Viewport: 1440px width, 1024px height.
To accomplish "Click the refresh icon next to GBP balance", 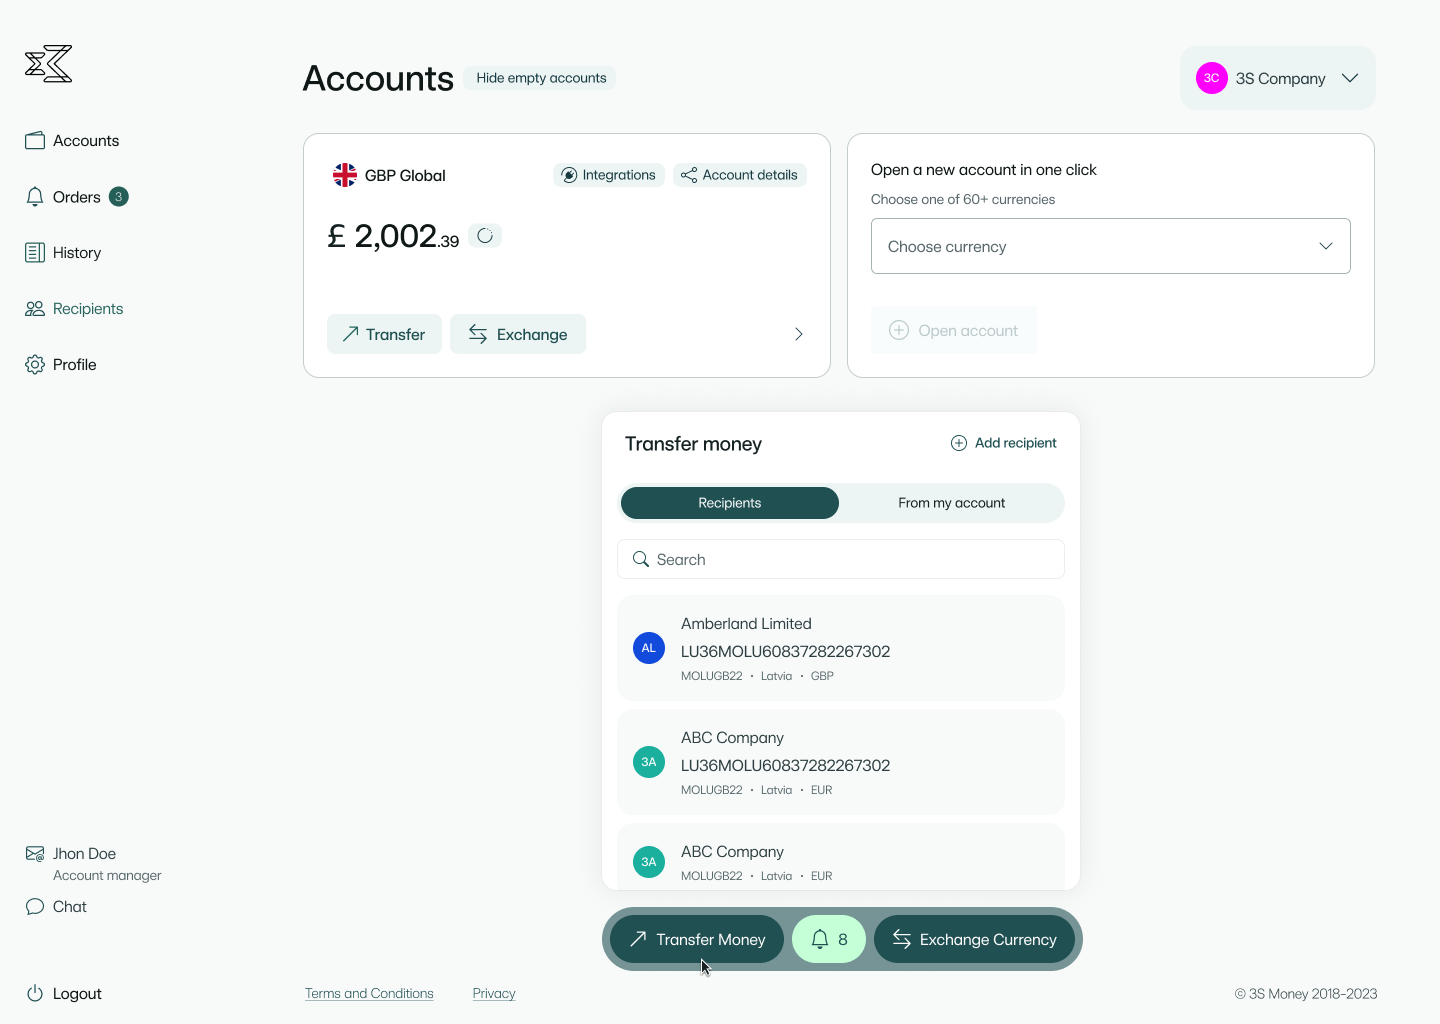I will coord(485,235).
